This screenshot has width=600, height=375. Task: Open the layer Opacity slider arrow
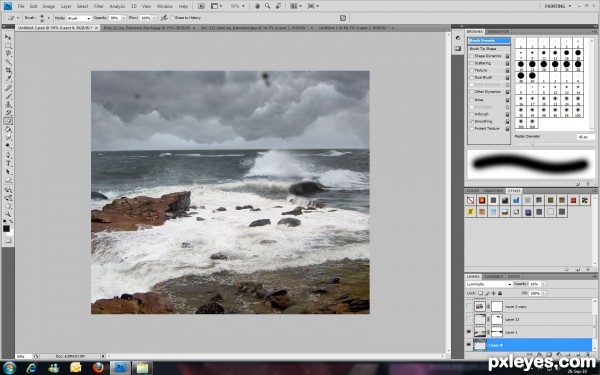tap(544, 284)
